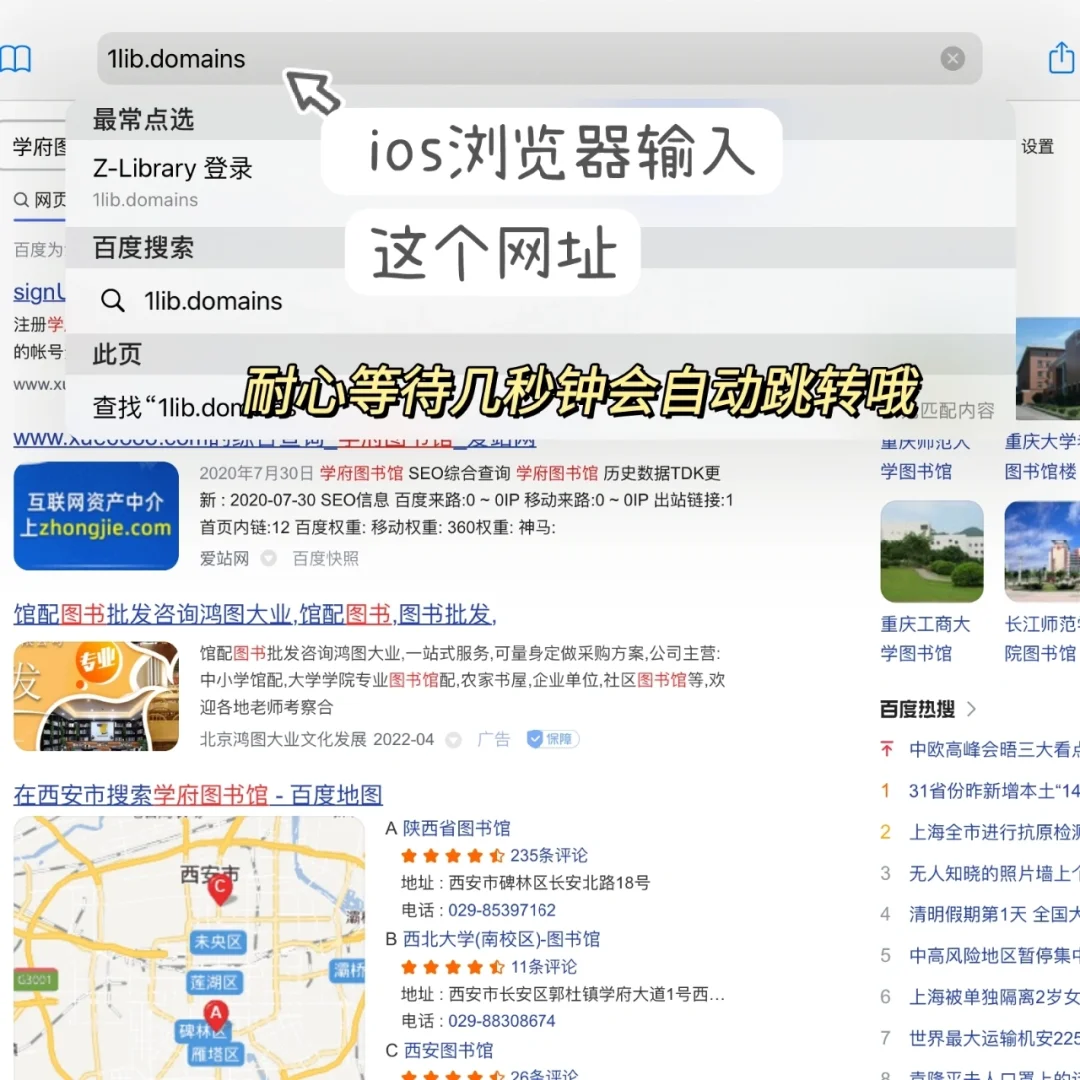Call phone number 029-88308674

pos(502,1021)
